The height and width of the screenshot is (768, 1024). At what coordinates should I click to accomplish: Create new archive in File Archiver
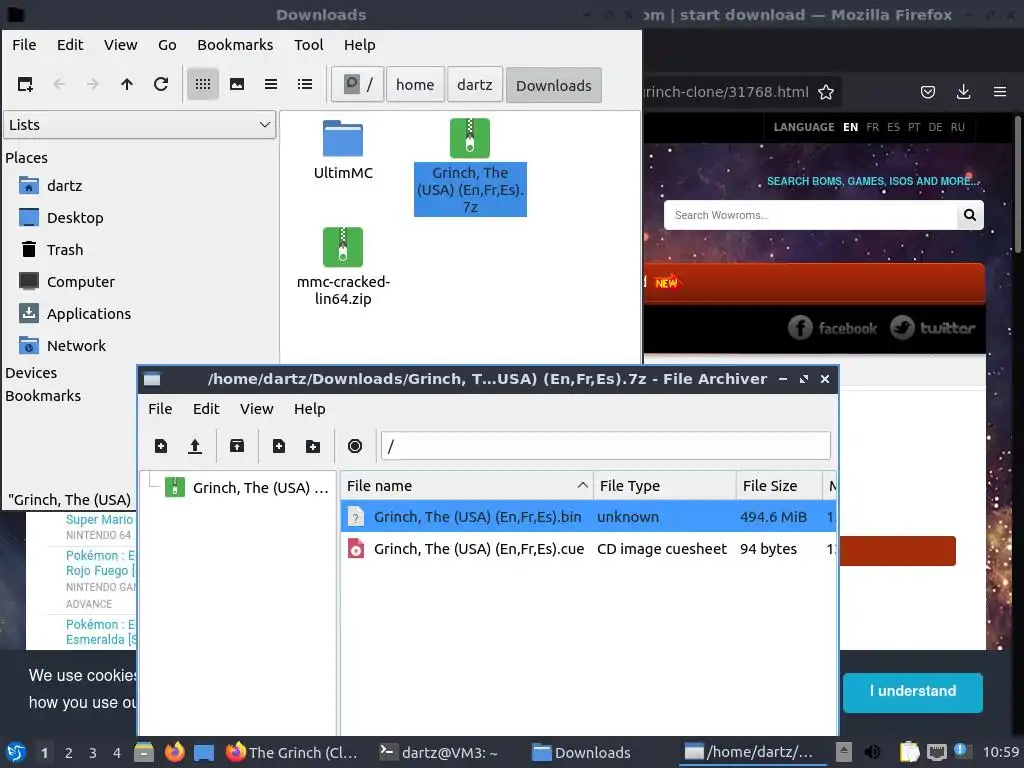tap(161, 446)
